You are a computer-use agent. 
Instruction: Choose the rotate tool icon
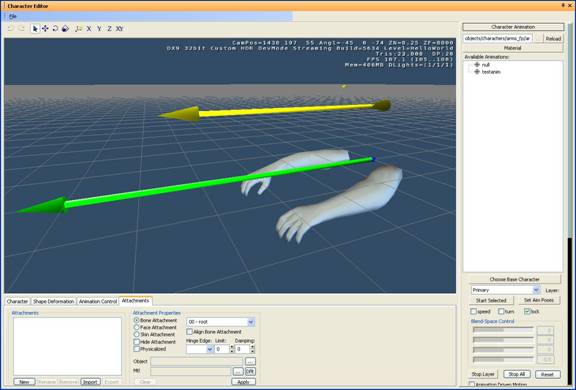[x=55, y=28]
